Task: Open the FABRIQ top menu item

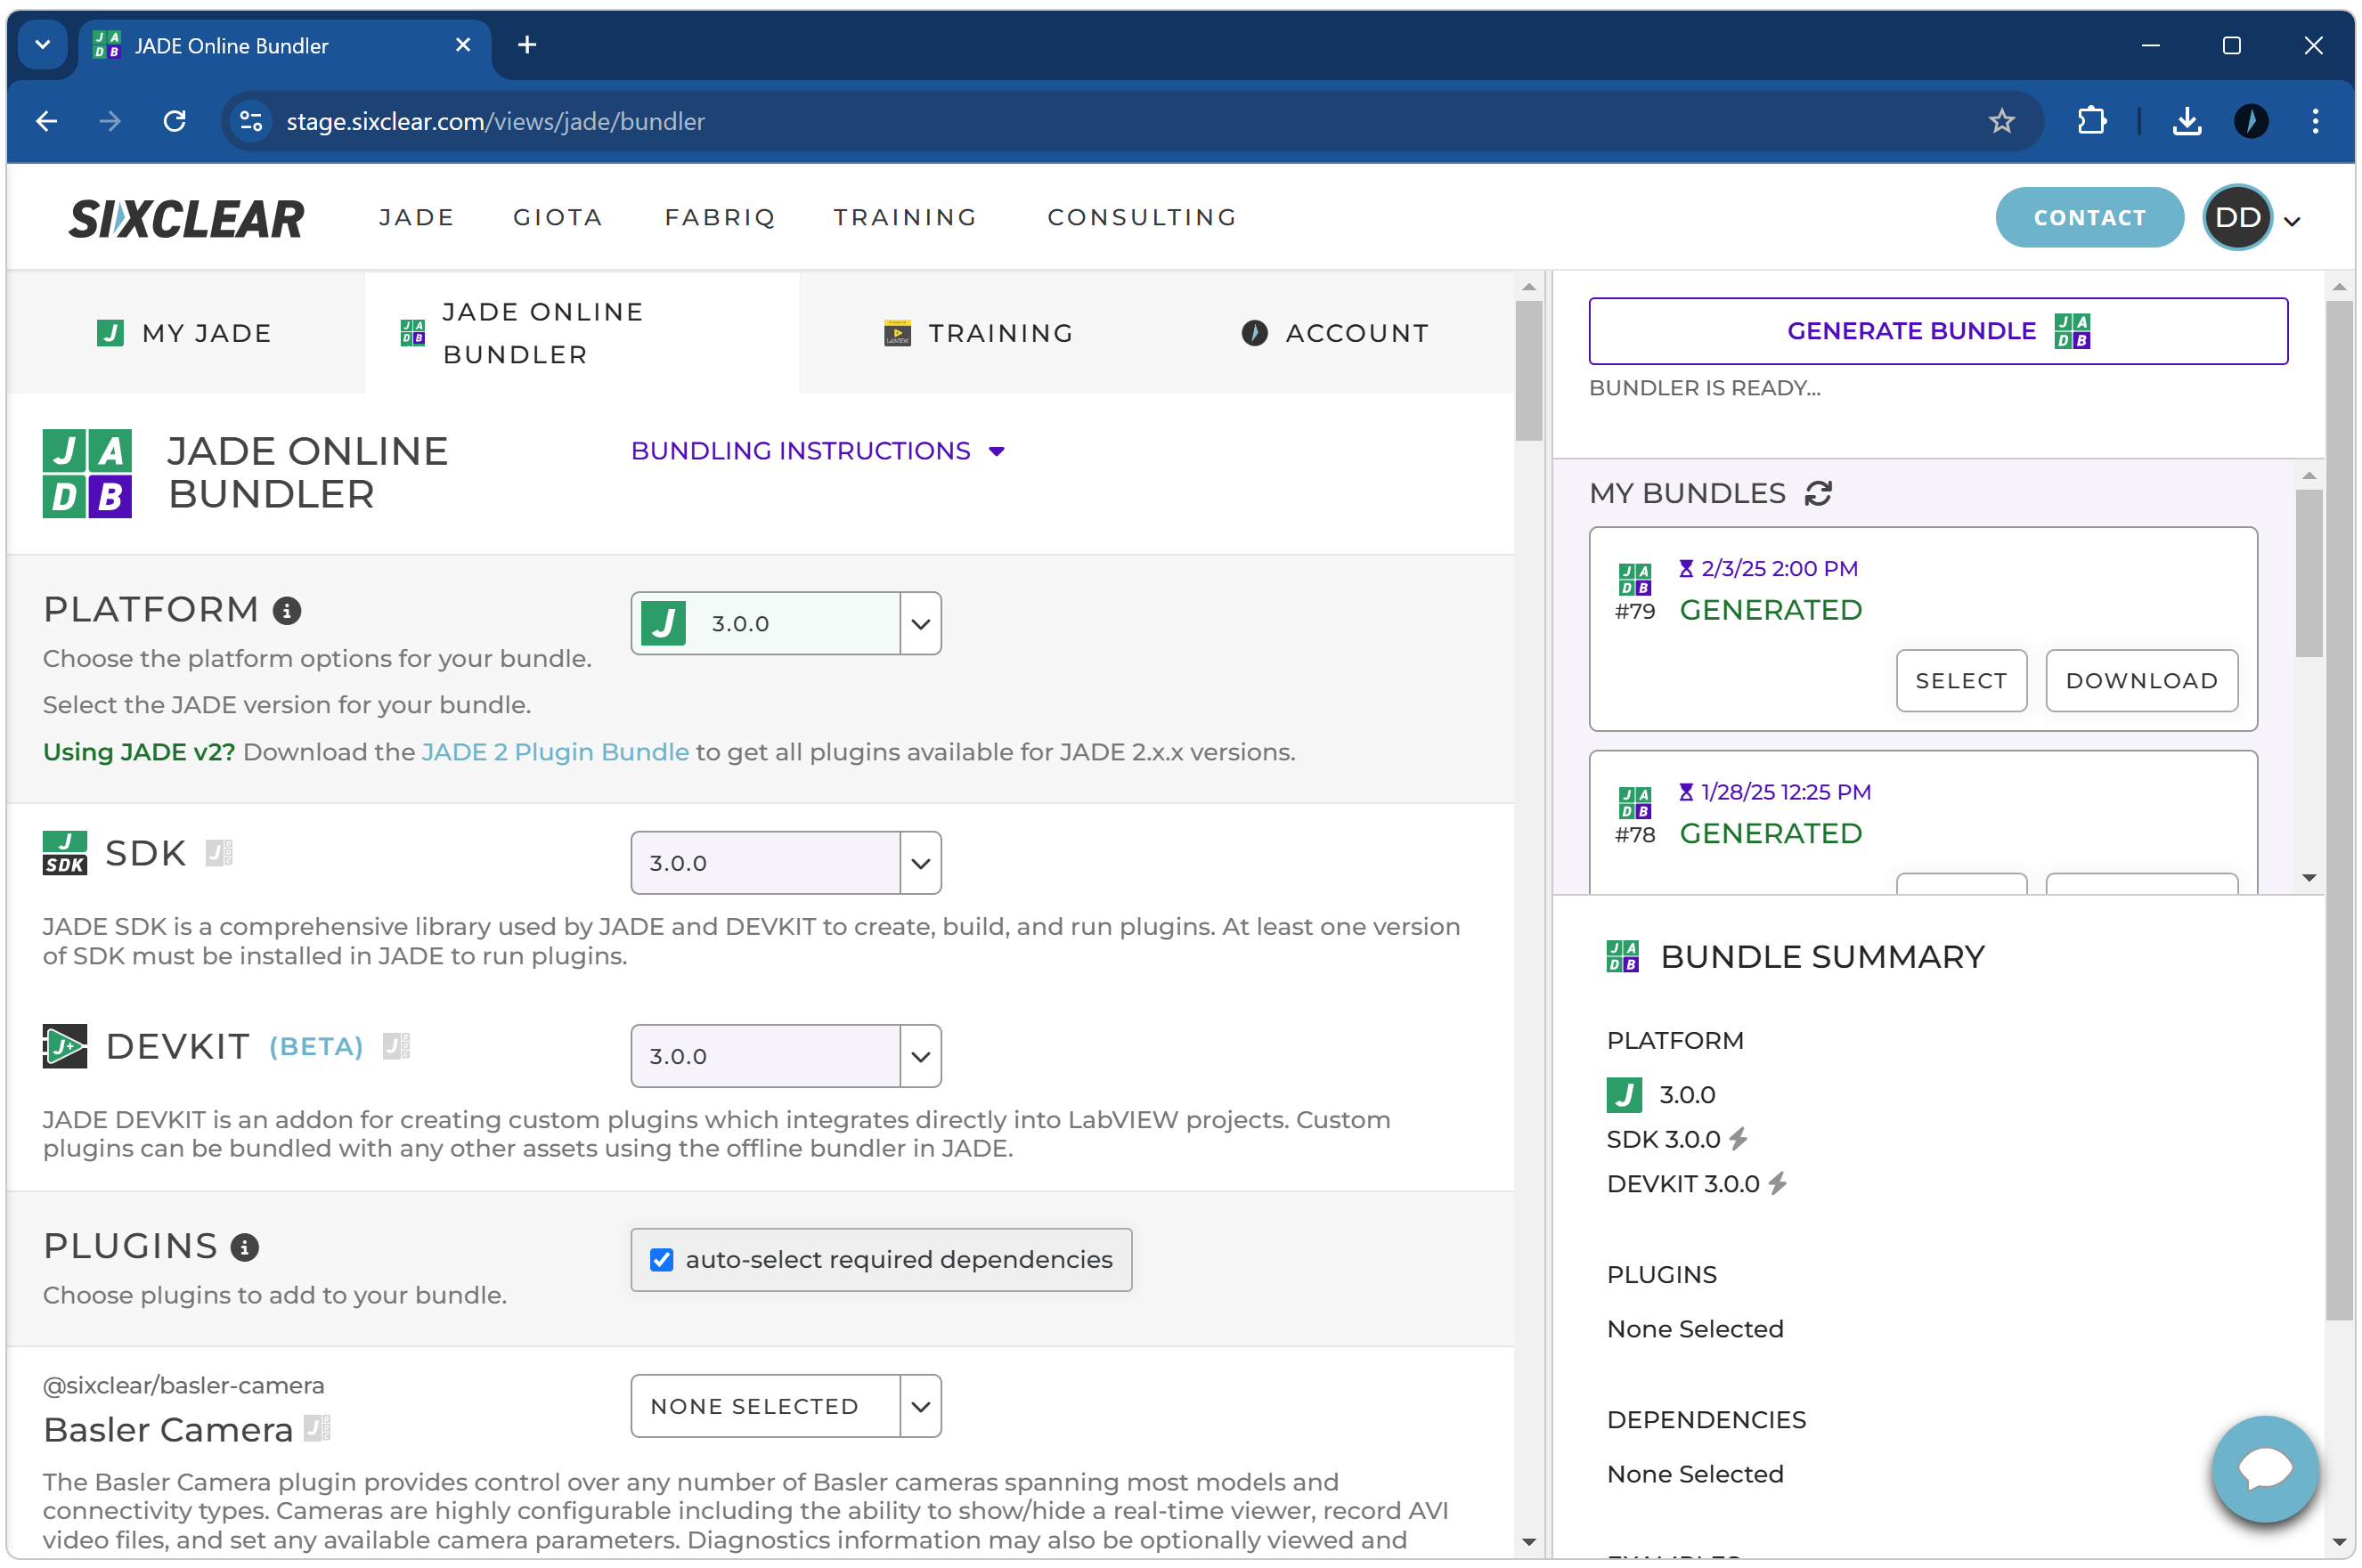Action: (720, 217)
